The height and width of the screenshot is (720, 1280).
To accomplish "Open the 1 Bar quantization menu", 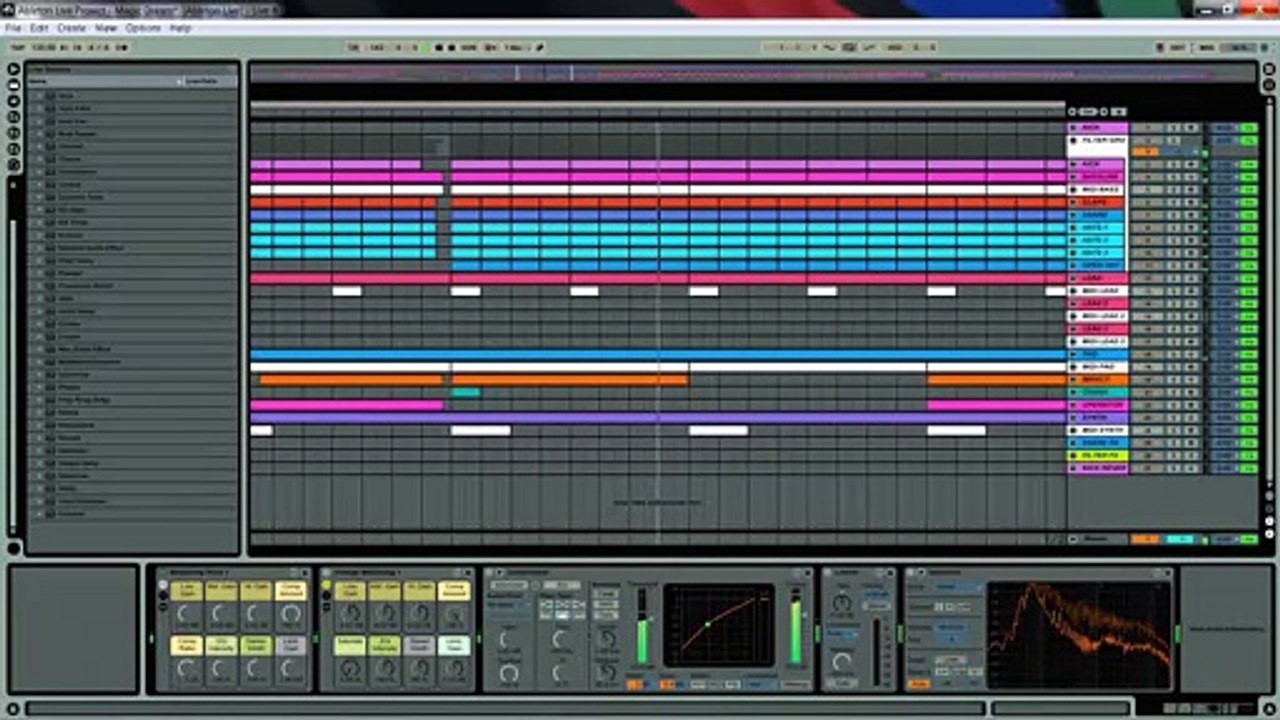I will coord(517,47).
